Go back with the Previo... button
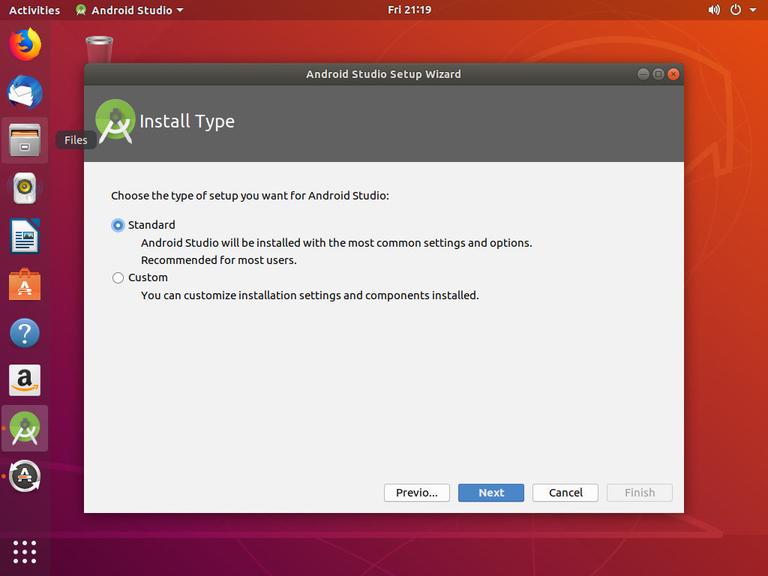This screenshot has width=768, height=576. pos(417,493)
